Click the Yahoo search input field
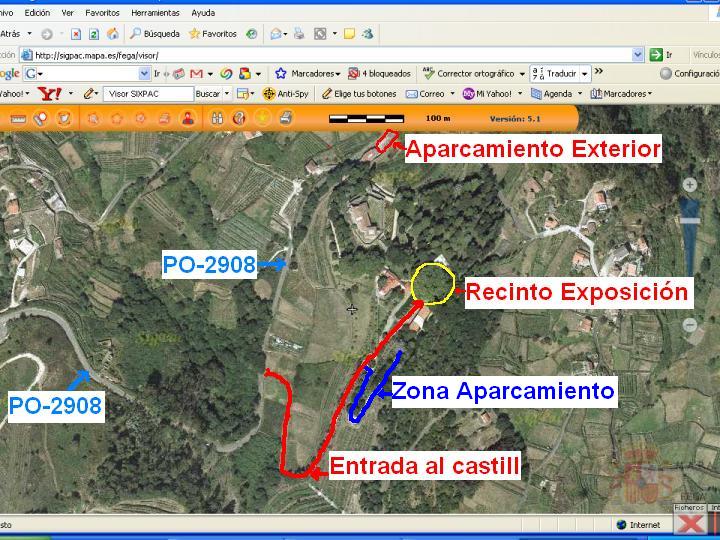Viewport: 720px width, 540px height. coord(146,93)
